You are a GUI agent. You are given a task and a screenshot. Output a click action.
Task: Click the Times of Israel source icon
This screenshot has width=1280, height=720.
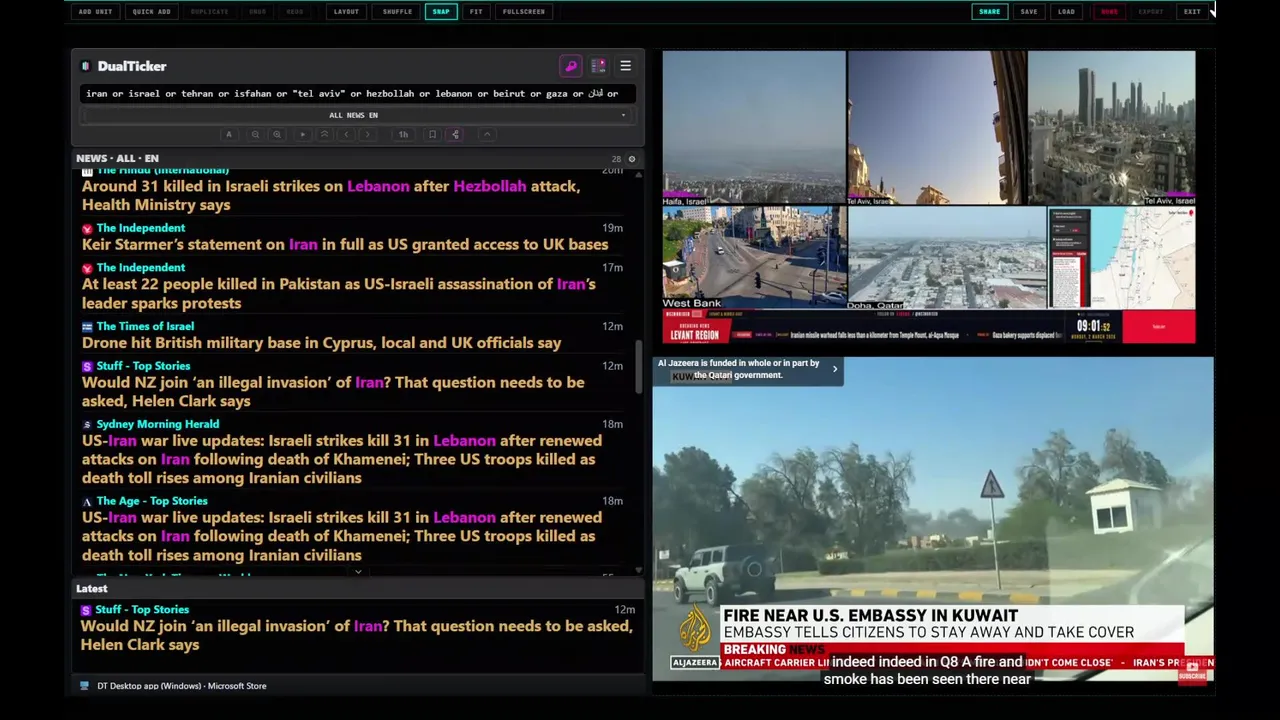point(87,327)
